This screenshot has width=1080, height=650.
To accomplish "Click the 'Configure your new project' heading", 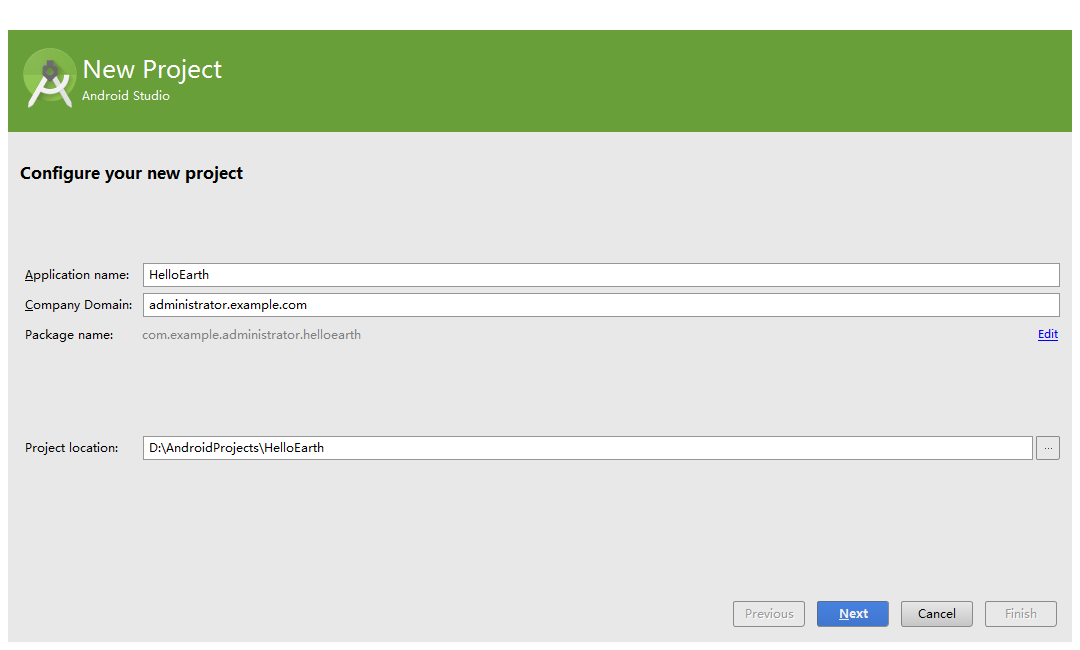I will pos(132,174).
